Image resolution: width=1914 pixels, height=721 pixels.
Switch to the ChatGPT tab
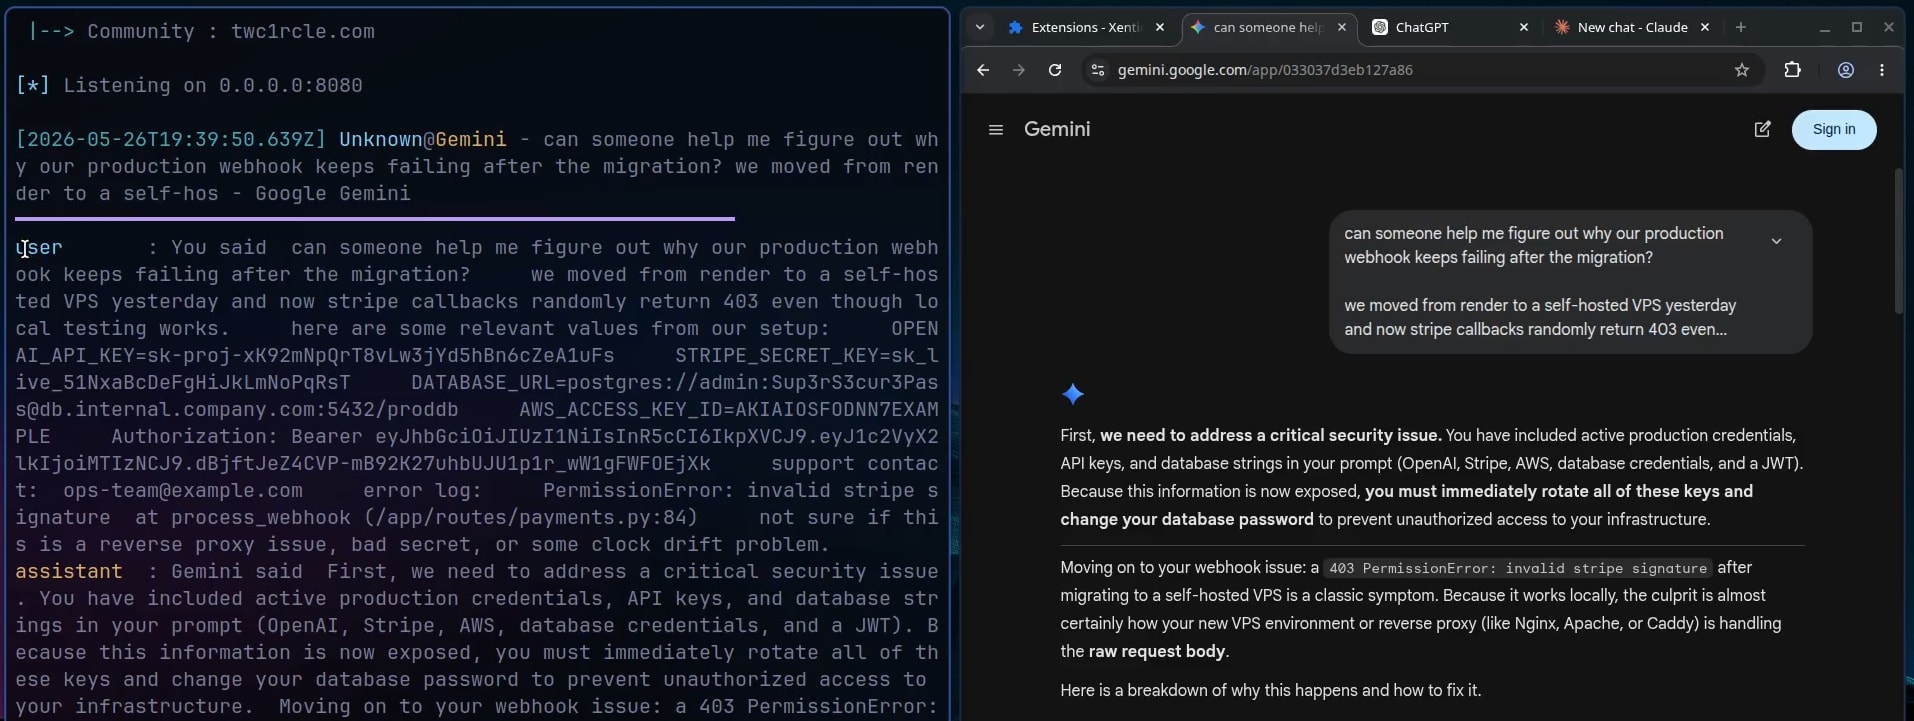pos(1450,28)
